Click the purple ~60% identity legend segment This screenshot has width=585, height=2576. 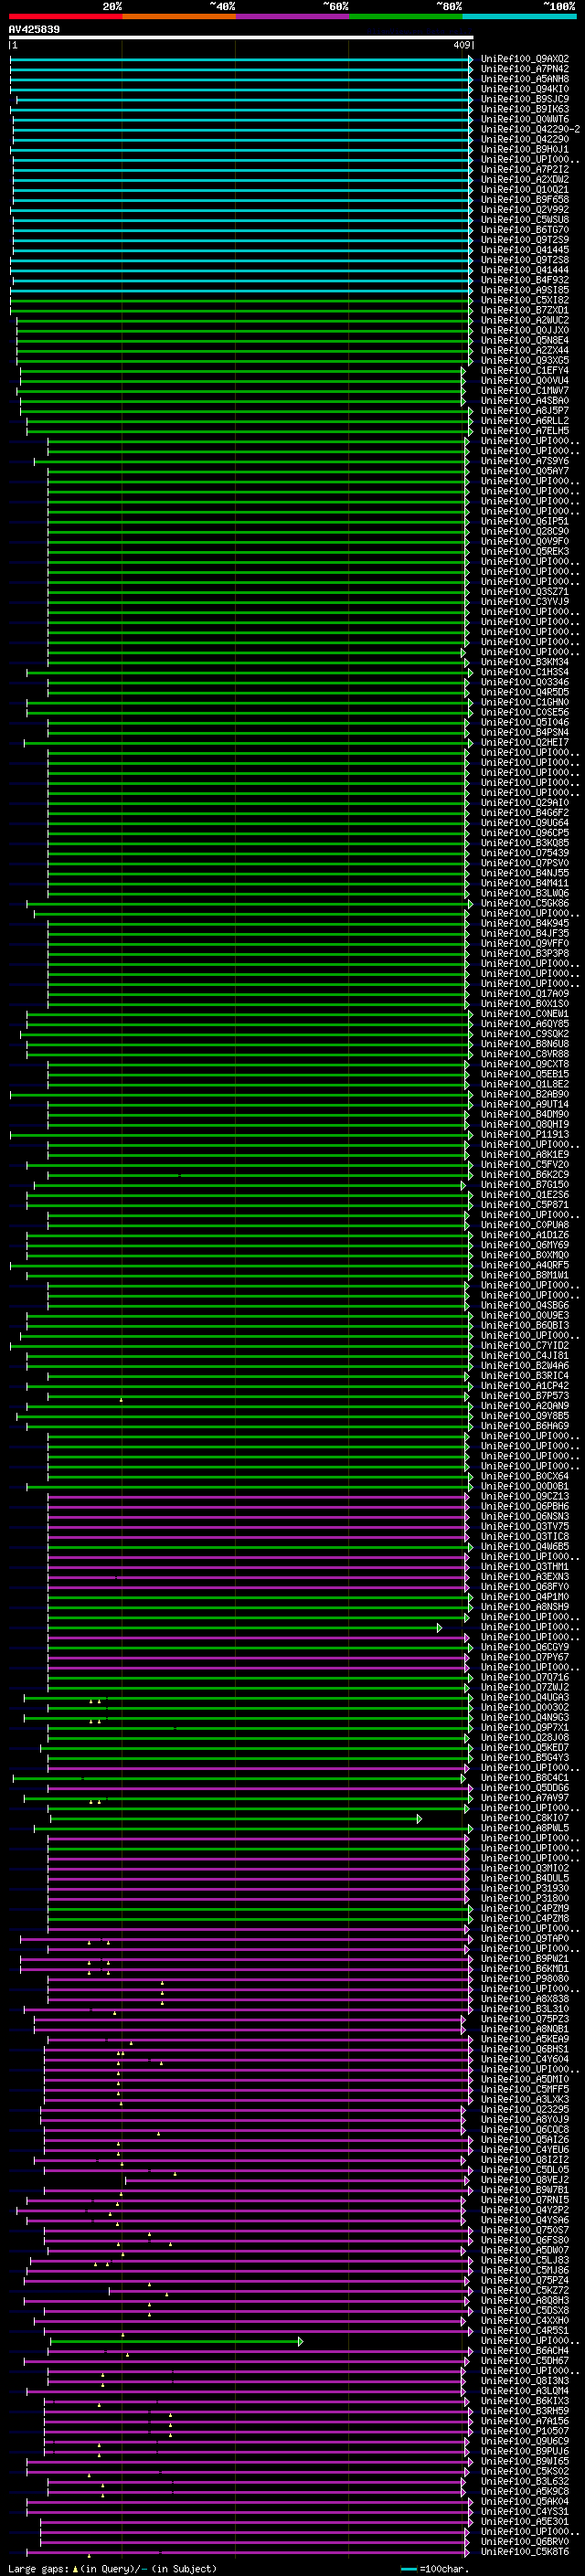point(292,16)
